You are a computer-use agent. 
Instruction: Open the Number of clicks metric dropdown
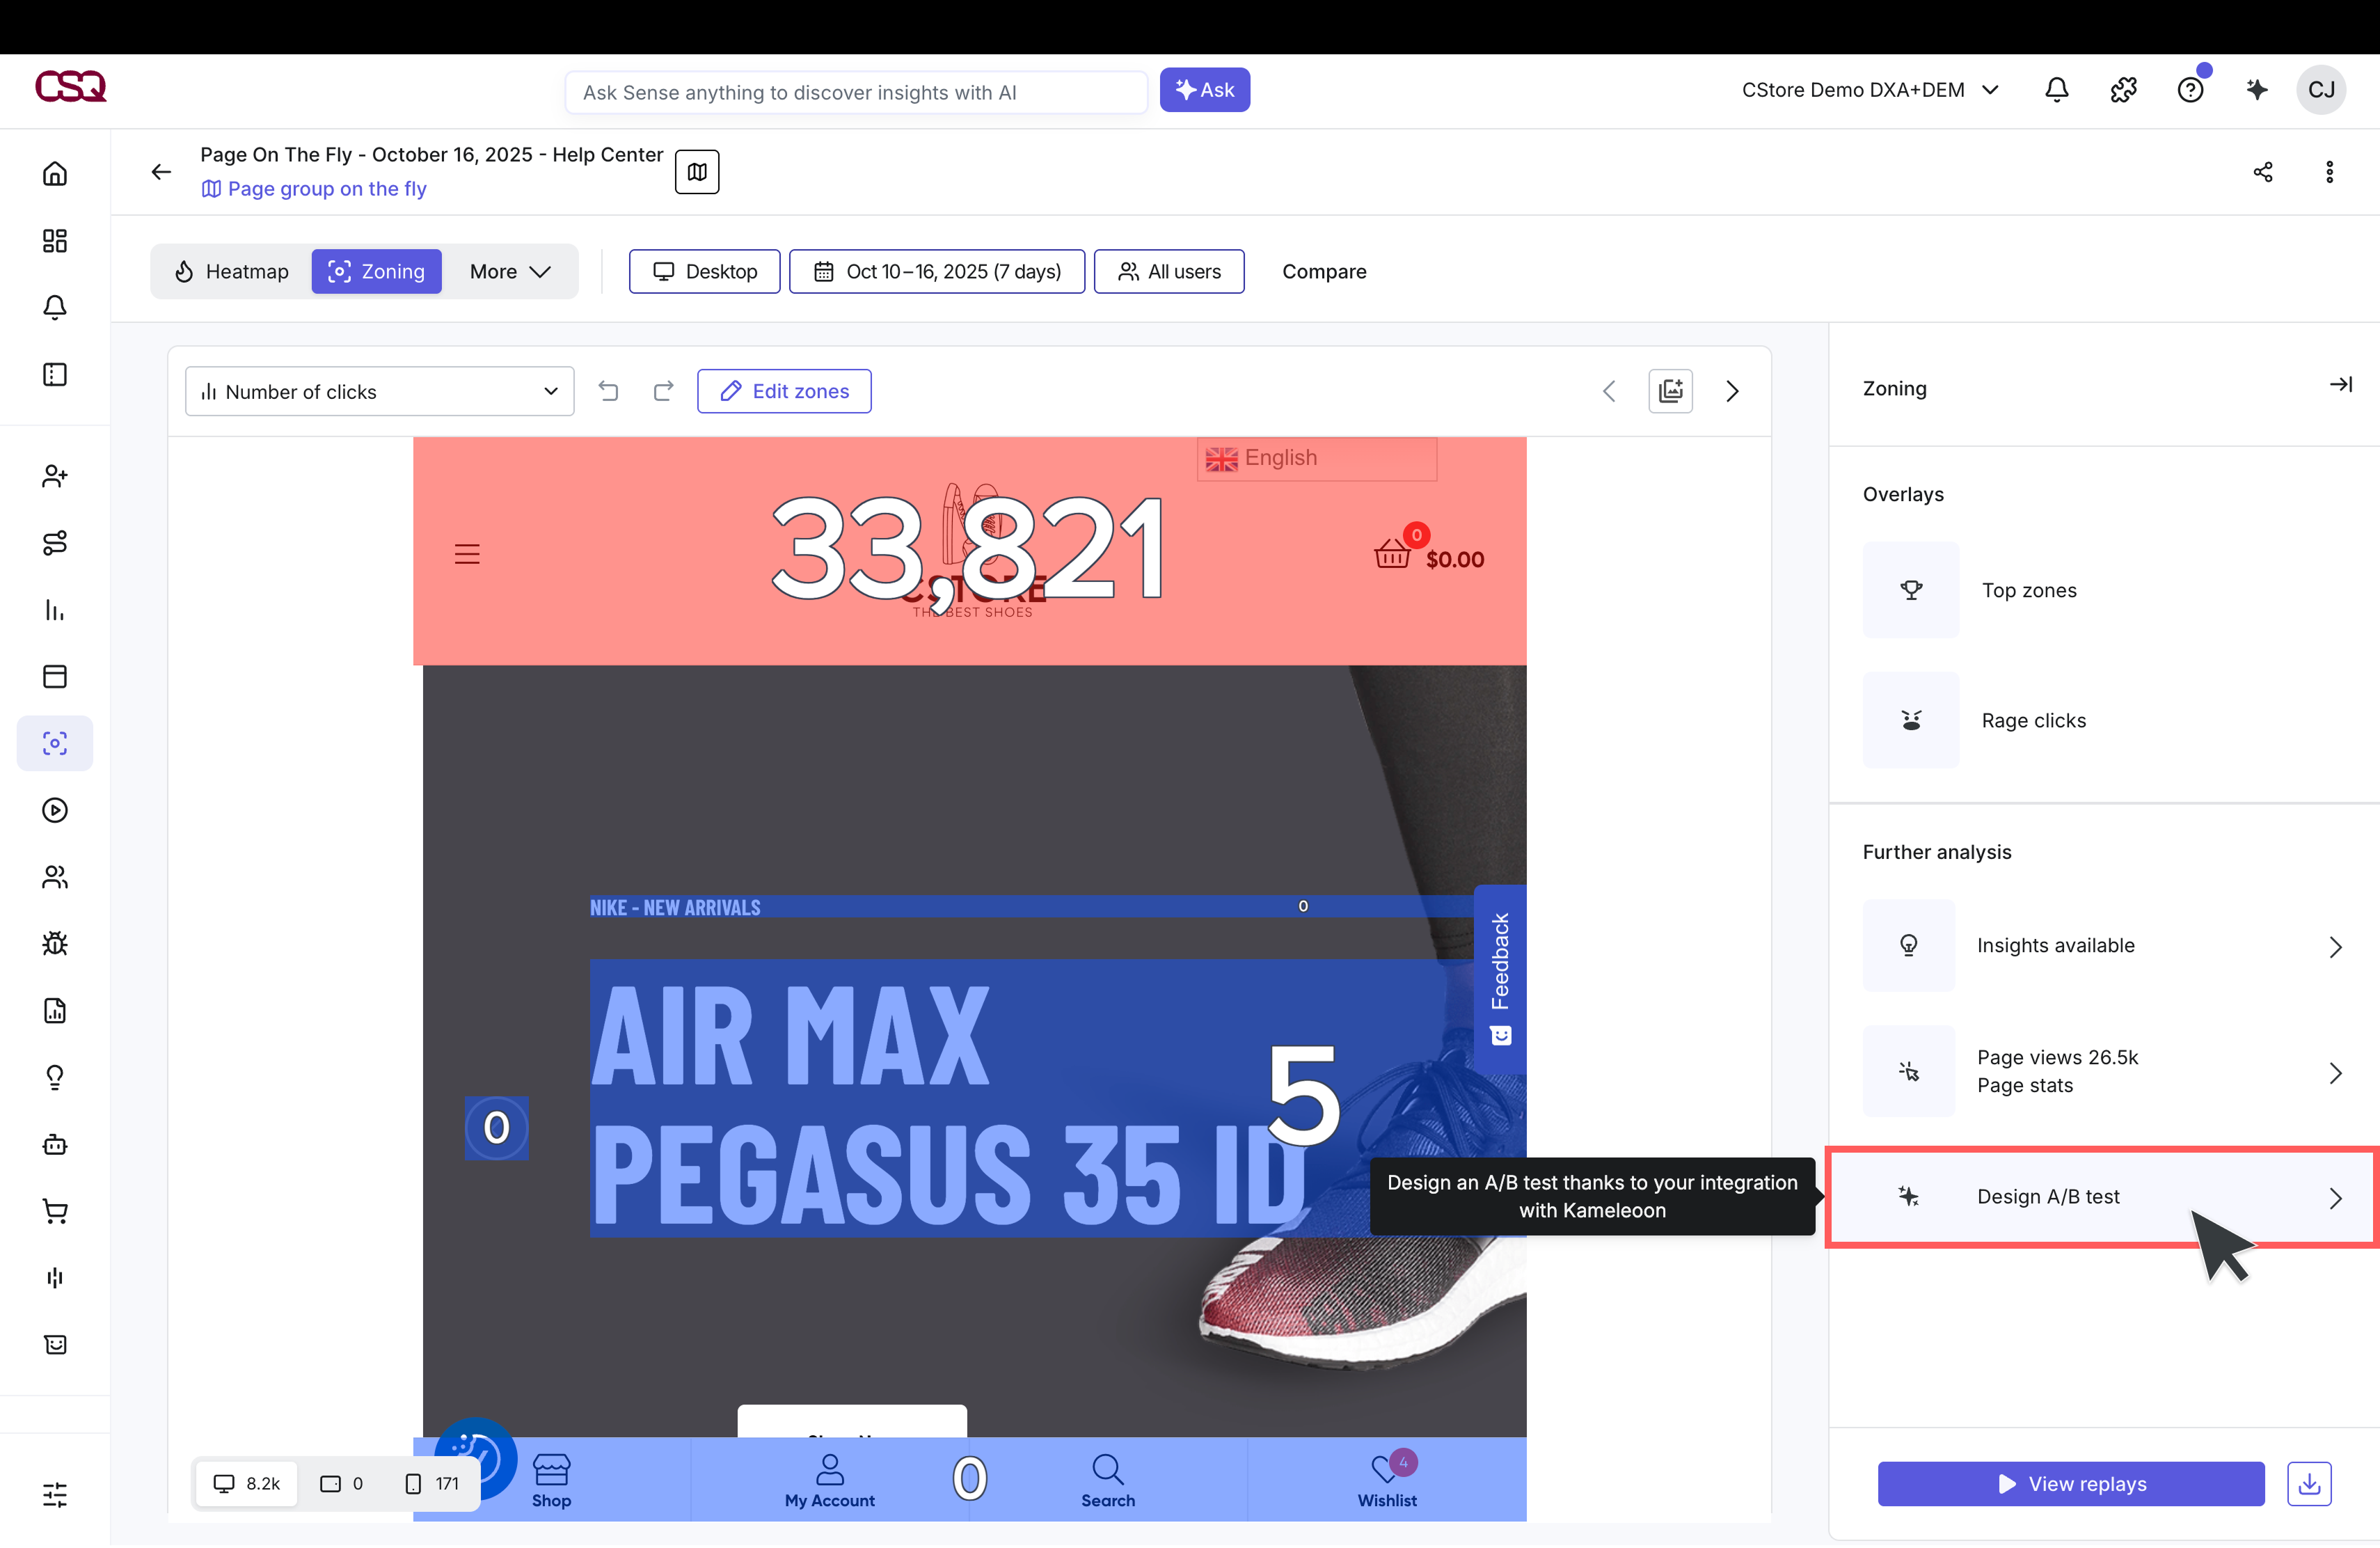[379, 392]
